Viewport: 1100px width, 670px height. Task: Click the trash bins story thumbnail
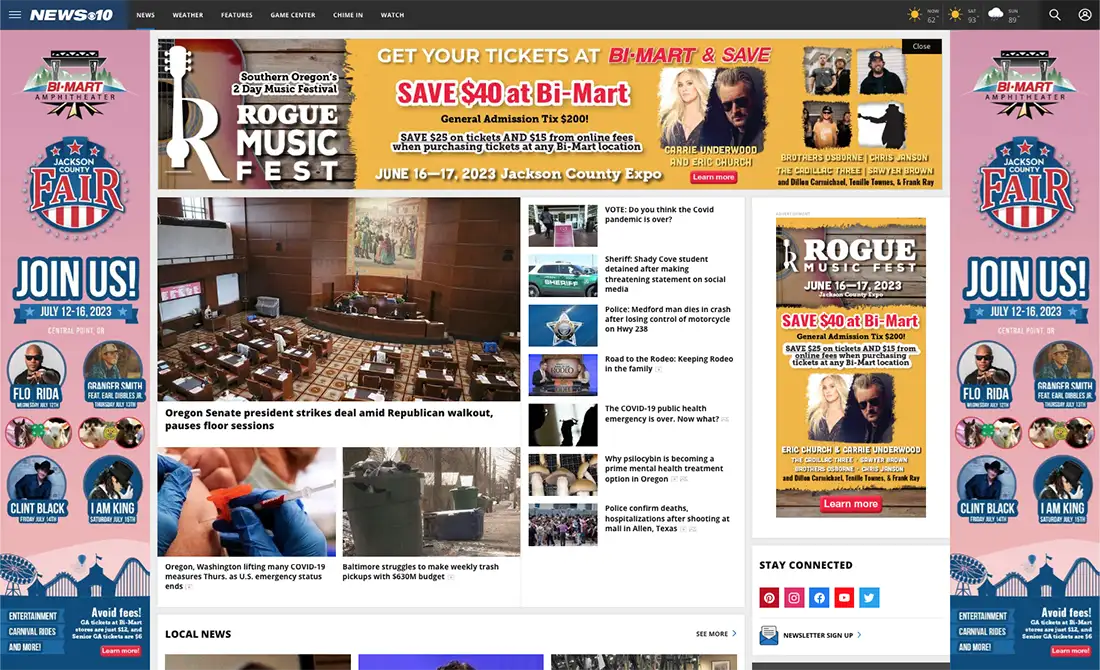pyautogui.click(x=431, y=502)
